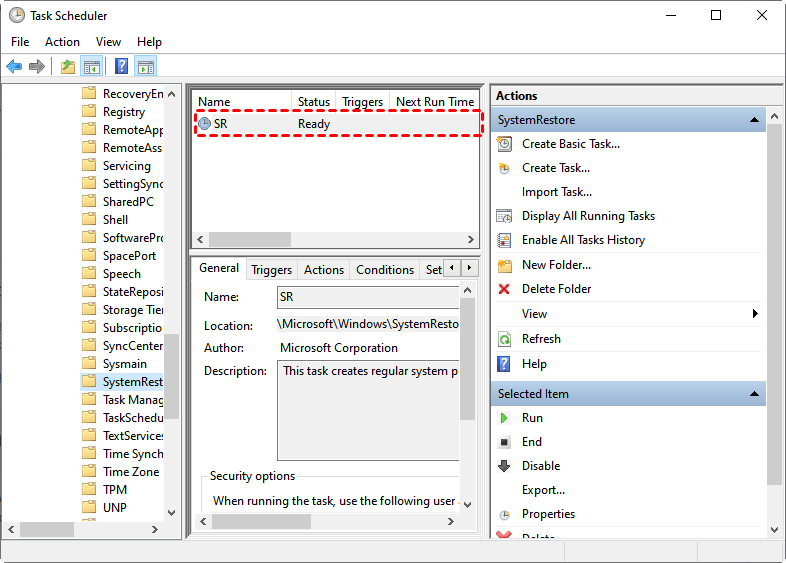The width and height of the screenshot is (786, 563).
Task: Click the New Folder icon
Action: 505,265
